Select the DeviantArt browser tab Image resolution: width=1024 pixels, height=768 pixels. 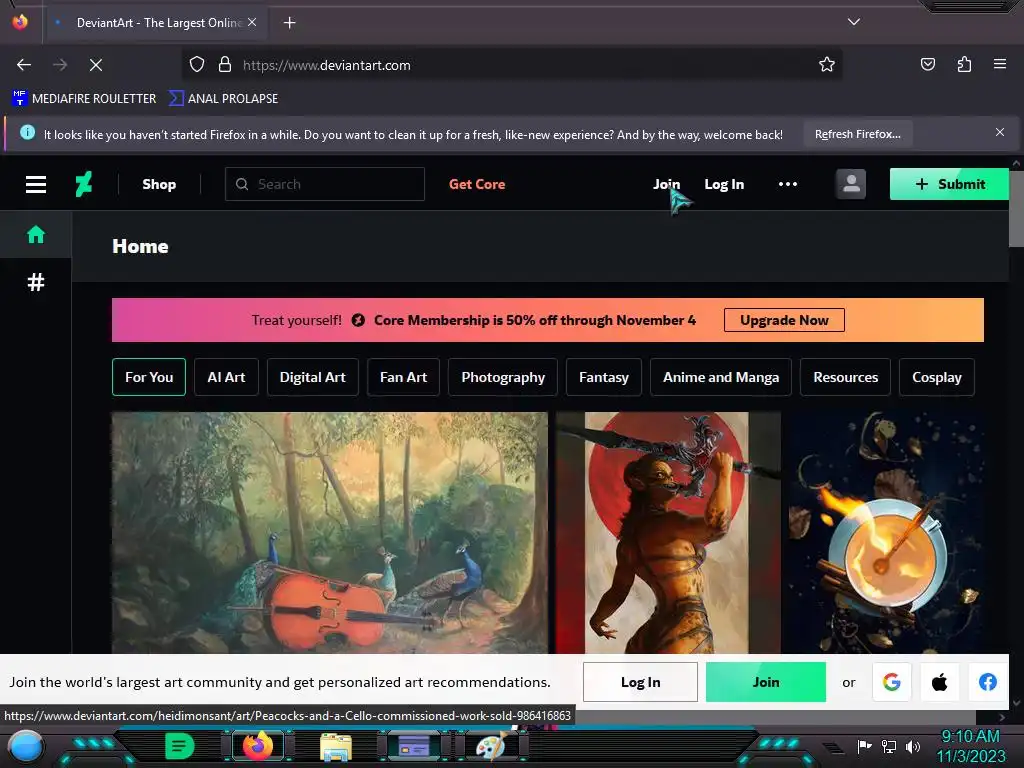155,23
